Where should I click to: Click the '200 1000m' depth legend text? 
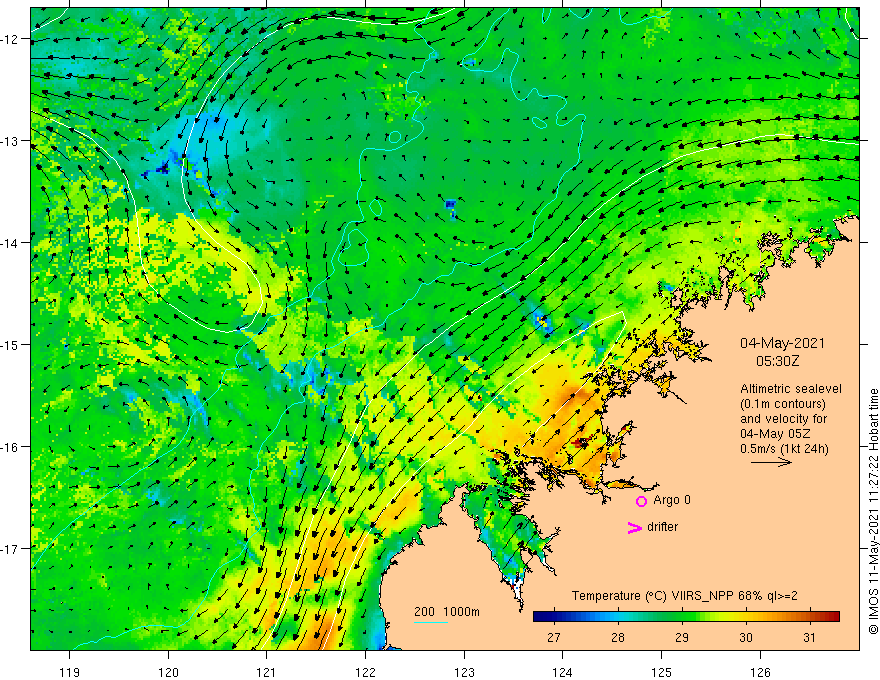(x=447, y=612)
